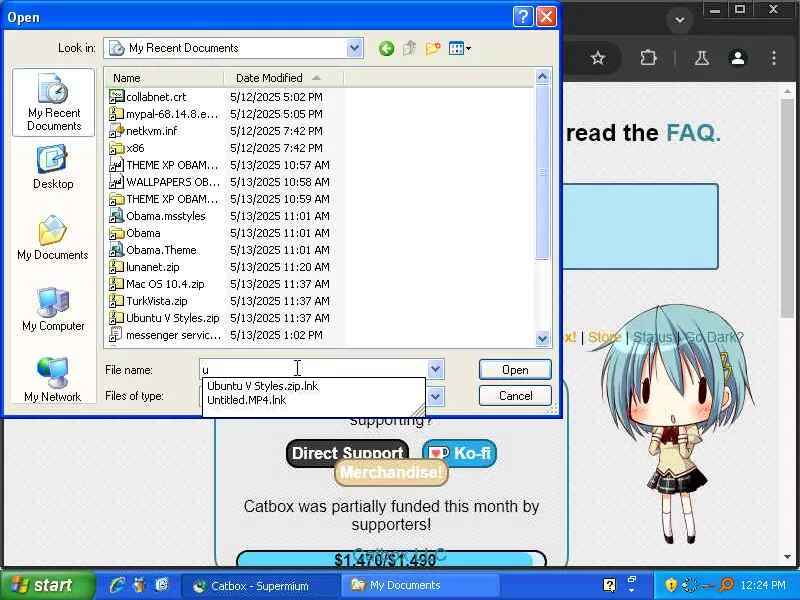Image resolution: width=800 pixels, height=600 pixels.
Task: Open My Network in places bar
Action: pos(53,380)
